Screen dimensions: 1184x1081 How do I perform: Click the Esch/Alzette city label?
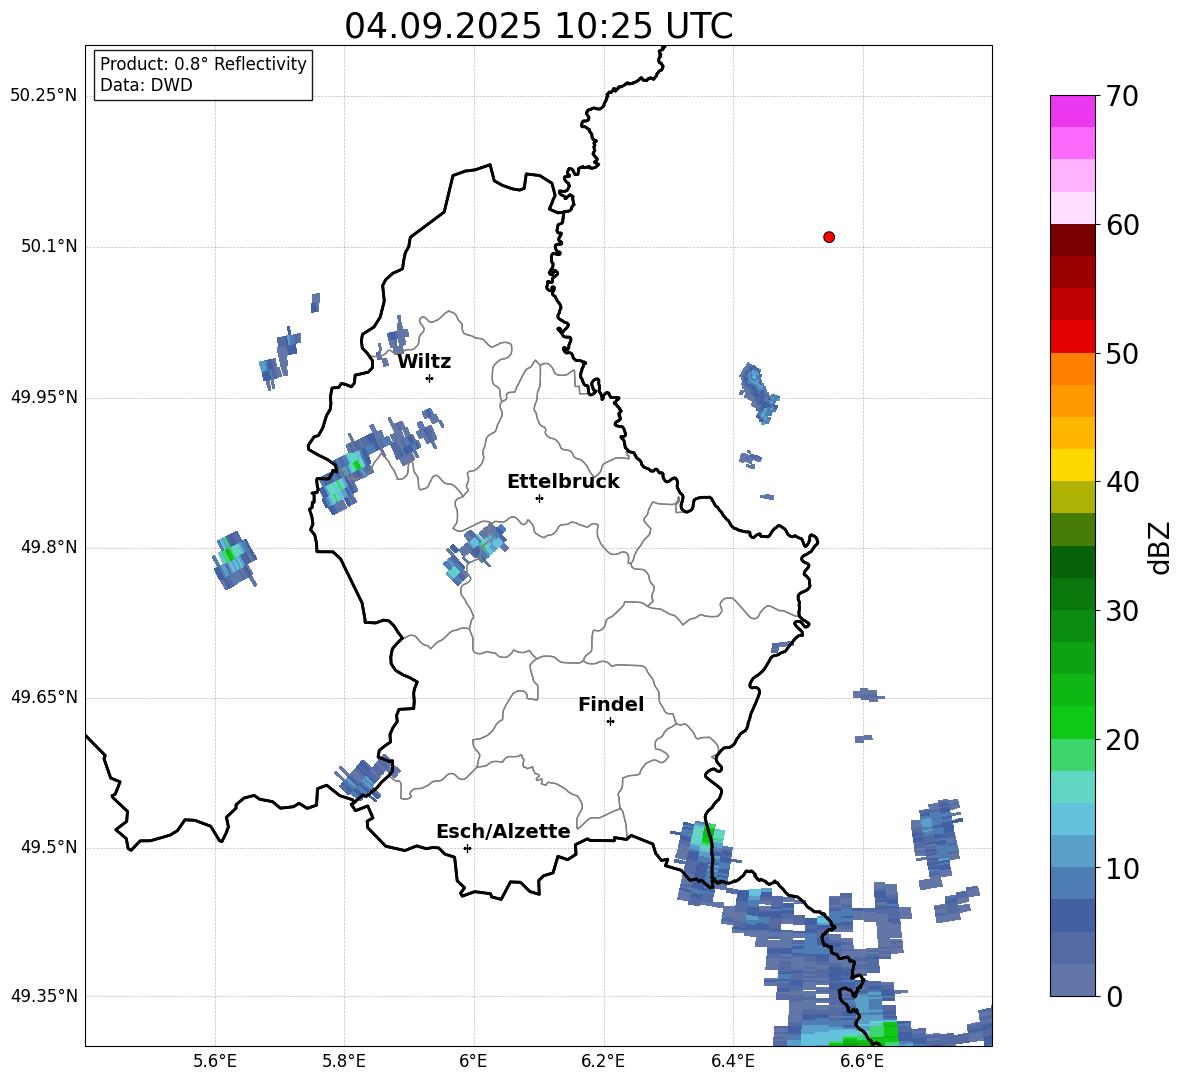504,832
